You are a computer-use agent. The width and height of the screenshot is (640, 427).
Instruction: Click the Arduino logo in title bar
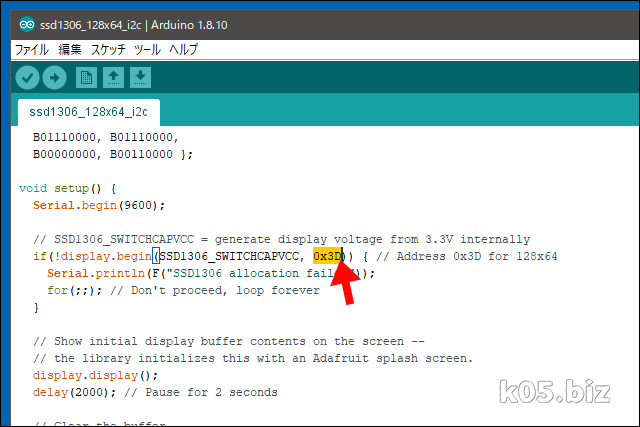27,25
